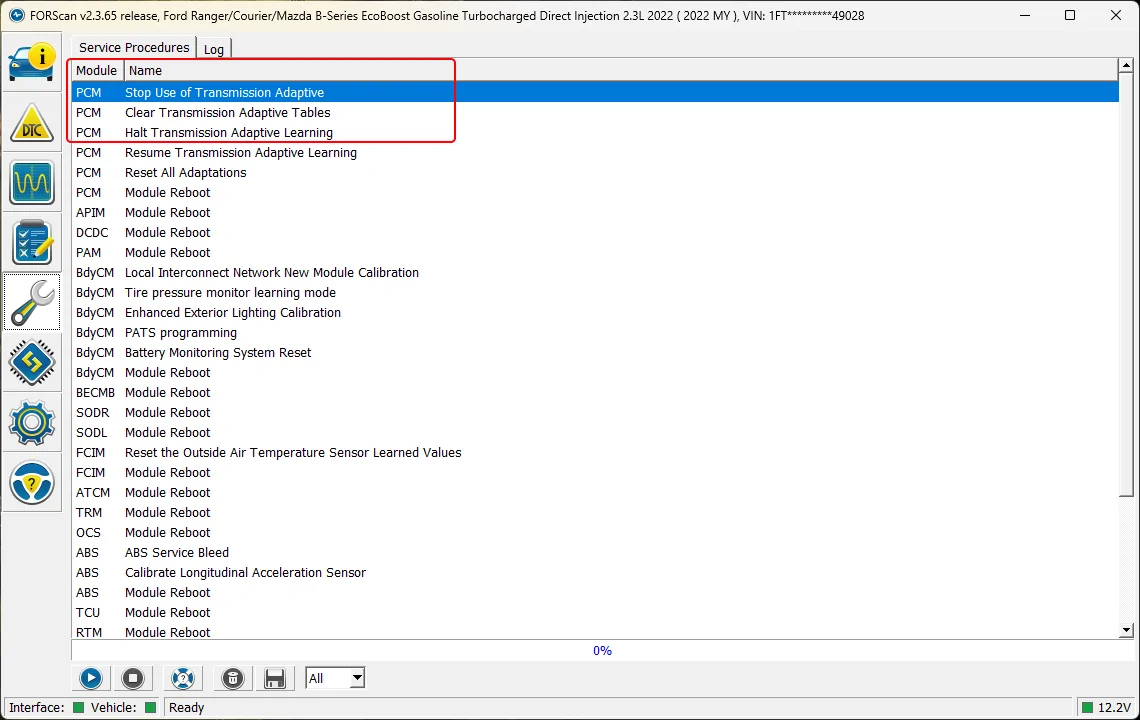Click the FORScan title bar app icon

[16, 15]
